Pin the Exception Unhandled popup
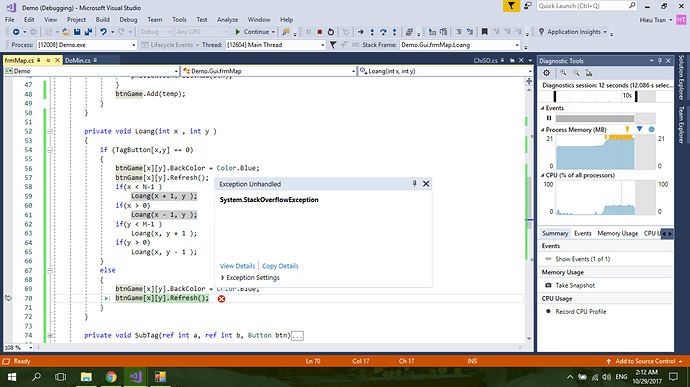Screen dimensions: 690x387 pyautogui.click(x=414, y=184)
